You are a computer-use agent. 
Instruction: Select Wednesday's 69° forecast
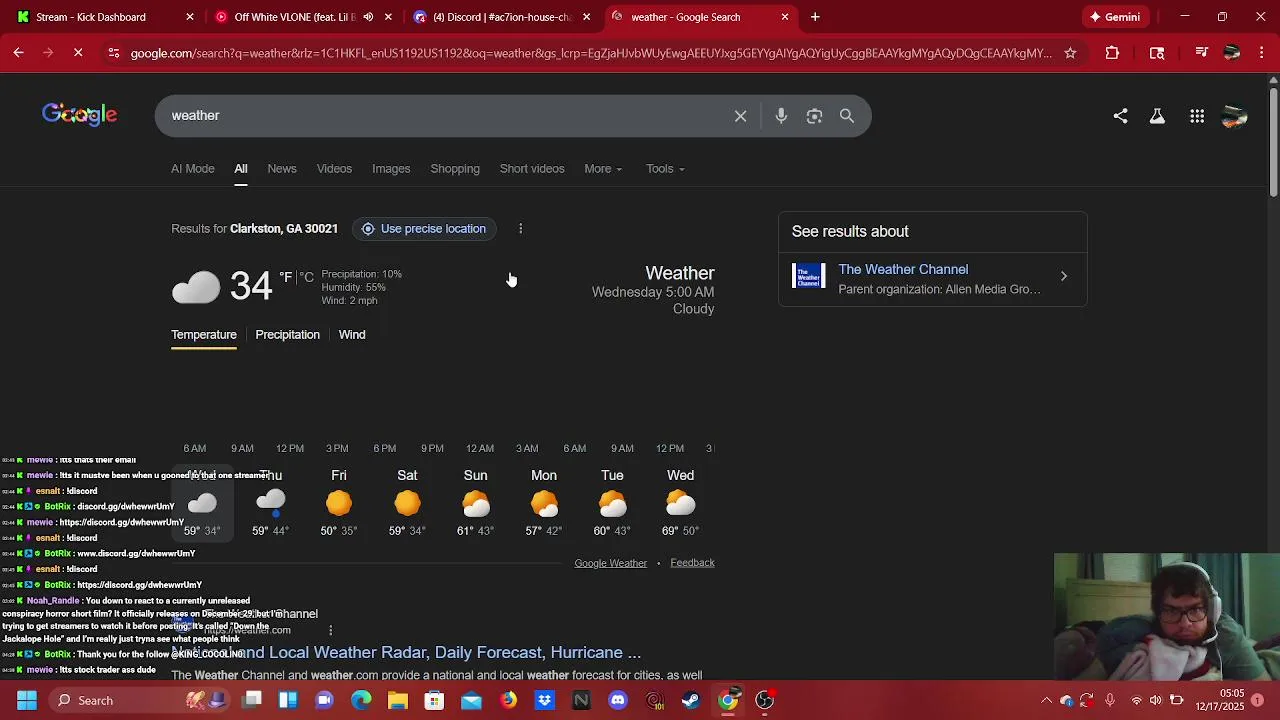680,503
